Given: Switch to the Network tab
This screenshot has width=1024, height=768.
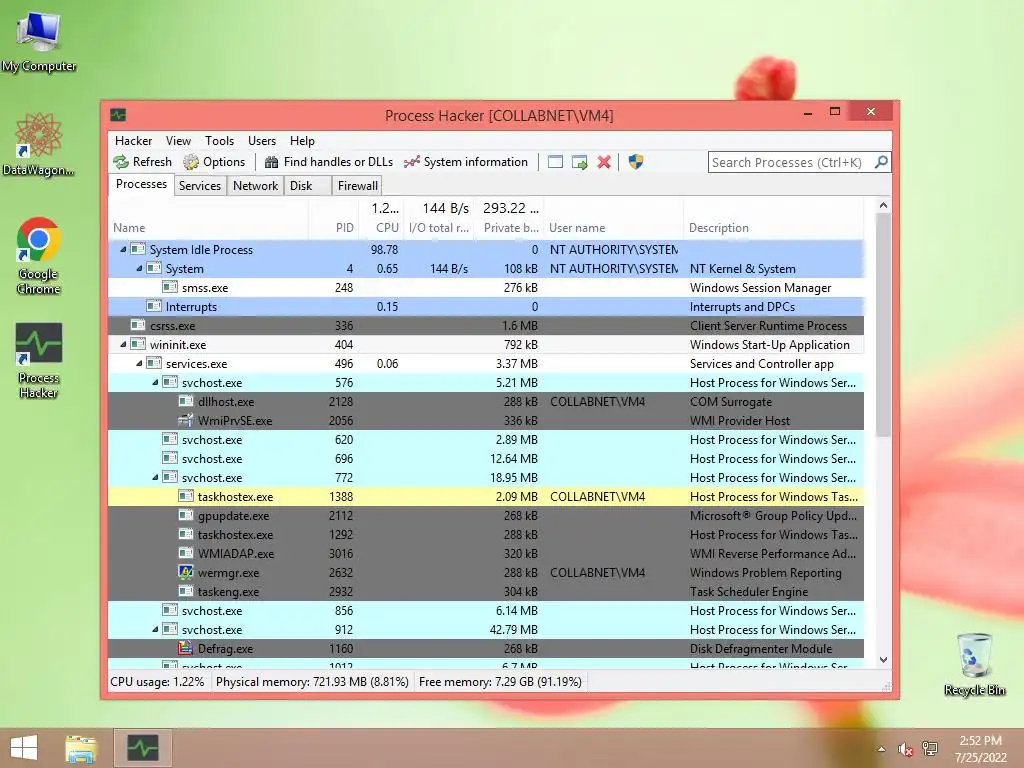Looking at the screenshot, I should click(x=255, y=186).
